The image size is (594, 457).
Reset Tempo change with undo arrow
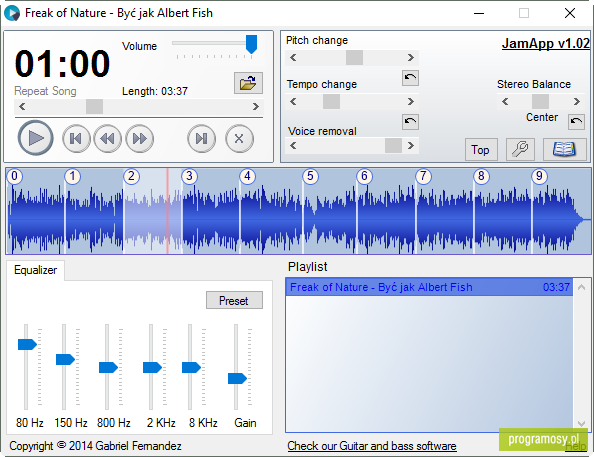(410, 122)
